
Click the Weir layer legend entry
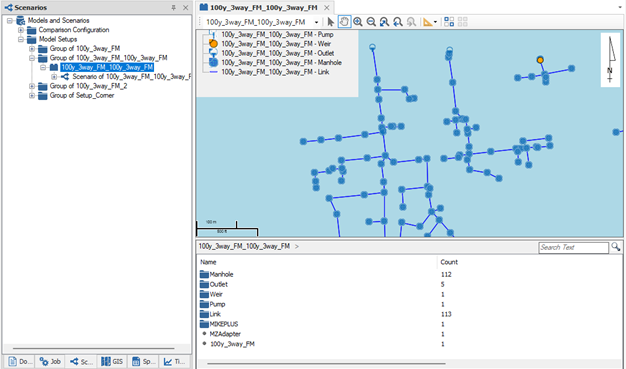[276, 44]
